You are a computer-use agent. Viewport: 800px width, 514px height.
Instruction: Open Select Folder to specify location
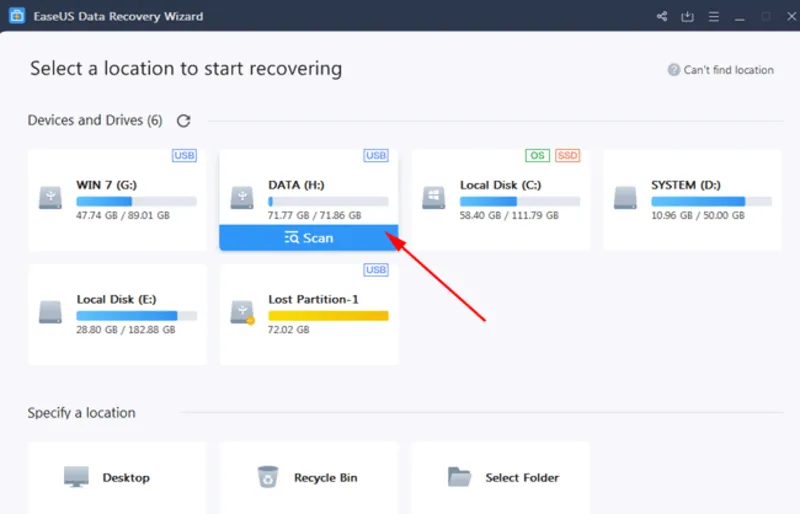[x=501, y=478]
